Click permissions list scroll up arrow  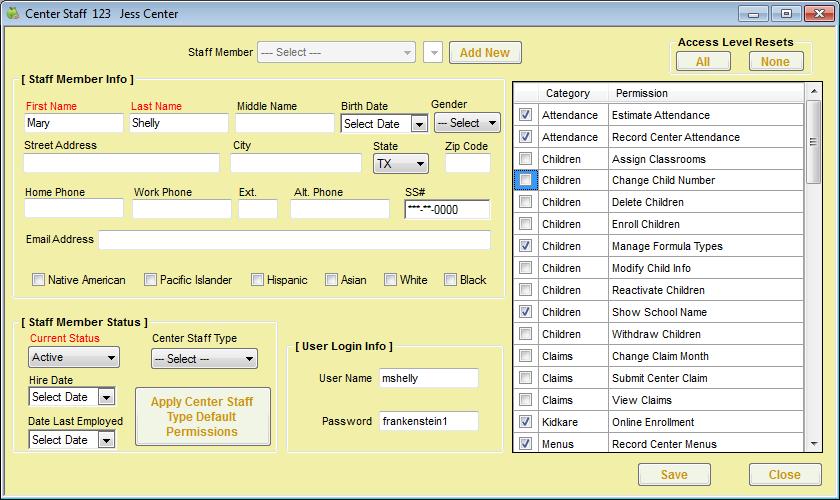pyautogui.click(x=814, y=92)
